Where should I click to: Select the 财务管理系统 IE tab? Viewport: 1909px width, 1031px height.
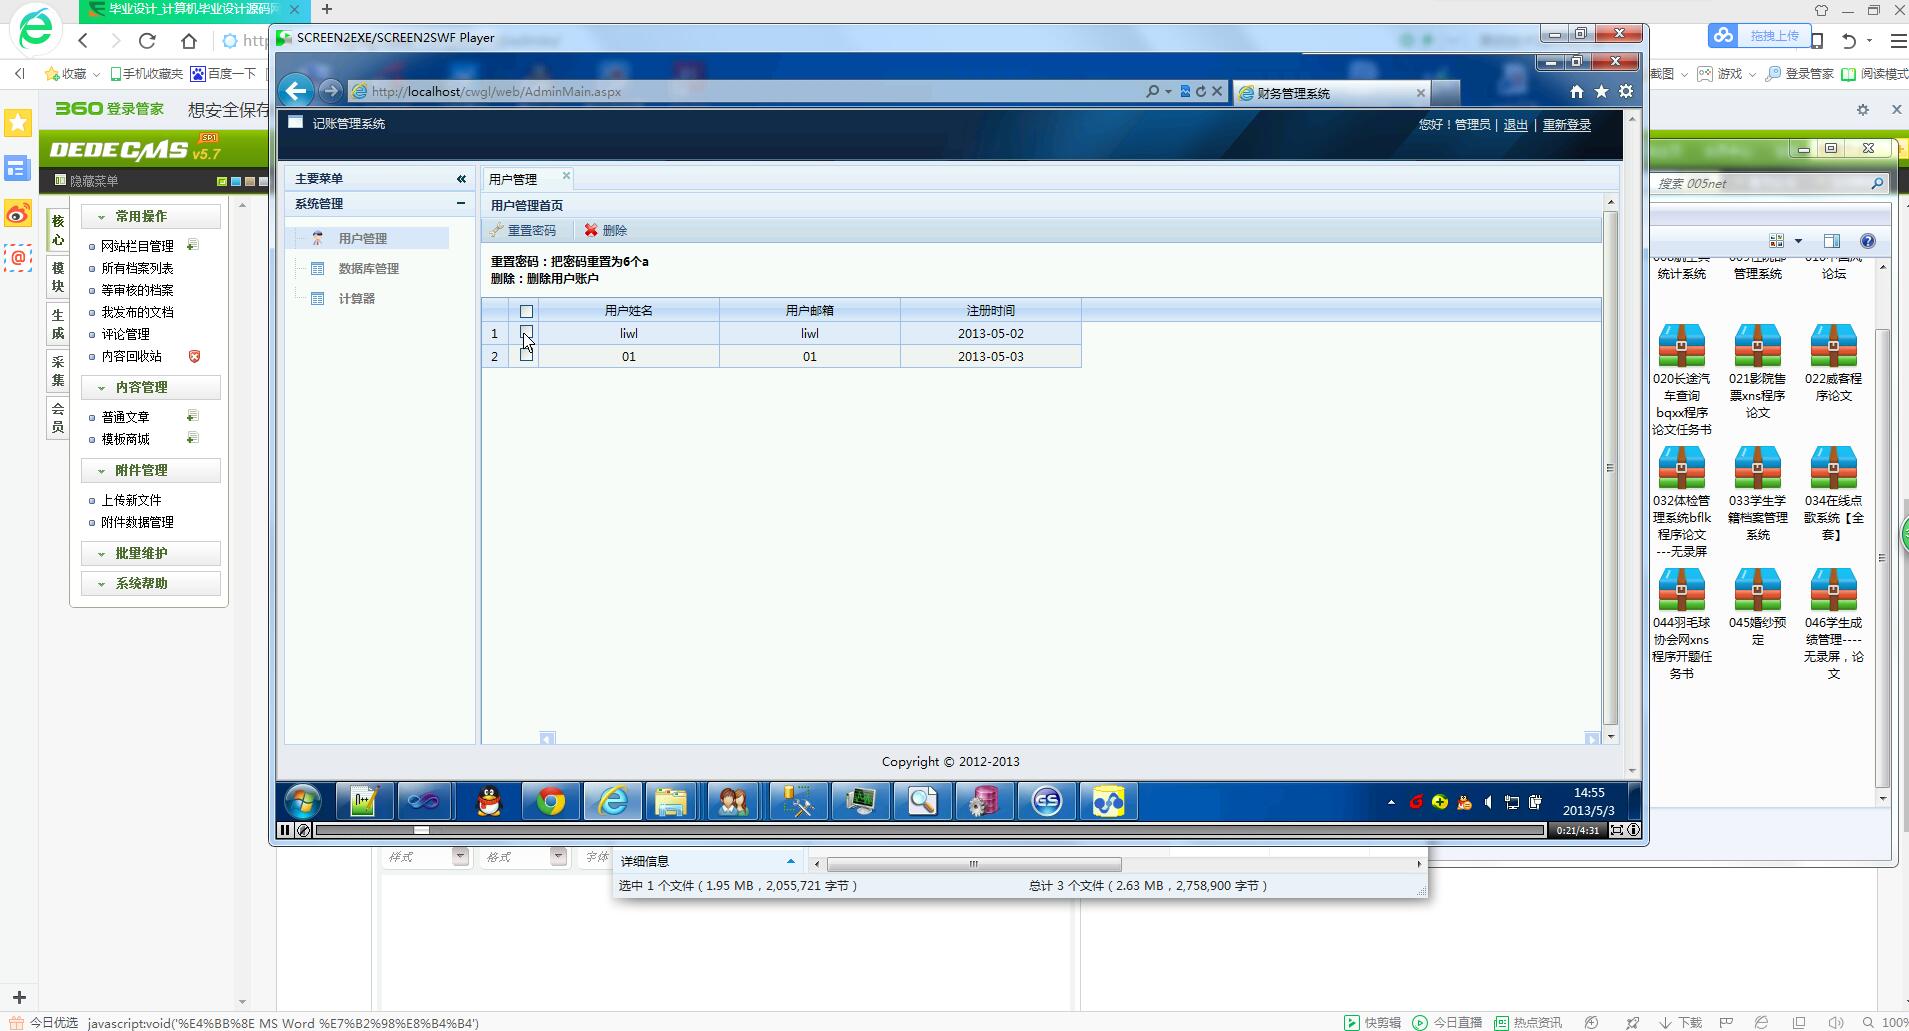tap(1332, 93)
